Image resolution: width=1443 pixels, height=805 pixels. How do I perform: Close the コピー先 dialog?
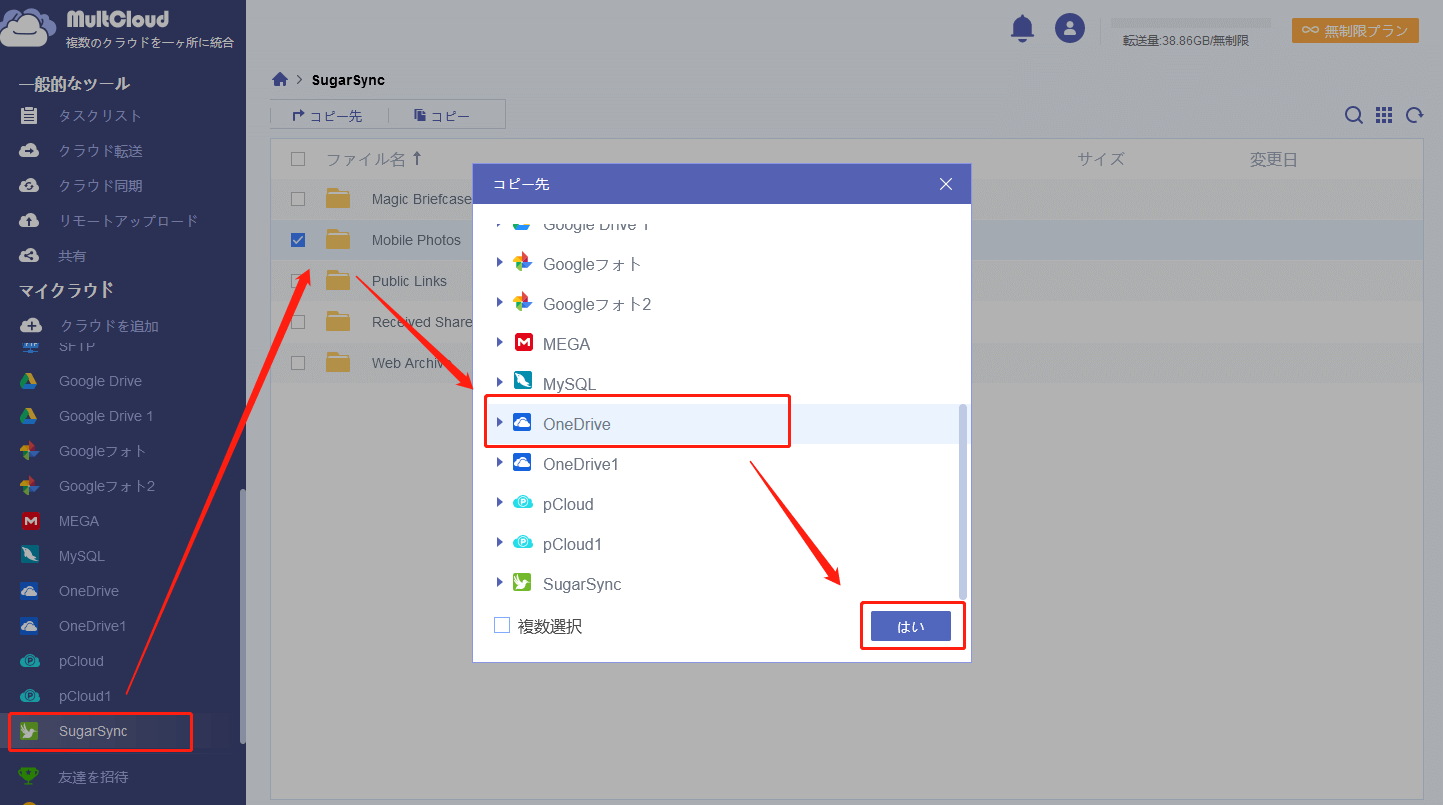coord(946,184)
